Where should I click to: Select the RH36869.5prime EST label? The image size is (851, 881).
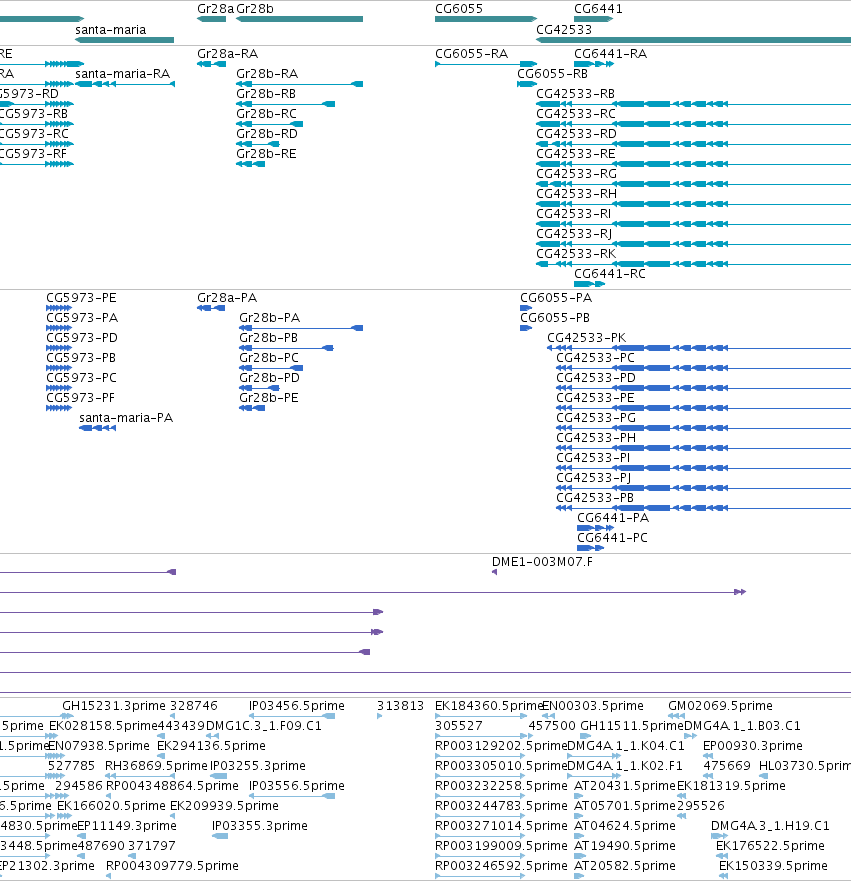tap(157, 766)
